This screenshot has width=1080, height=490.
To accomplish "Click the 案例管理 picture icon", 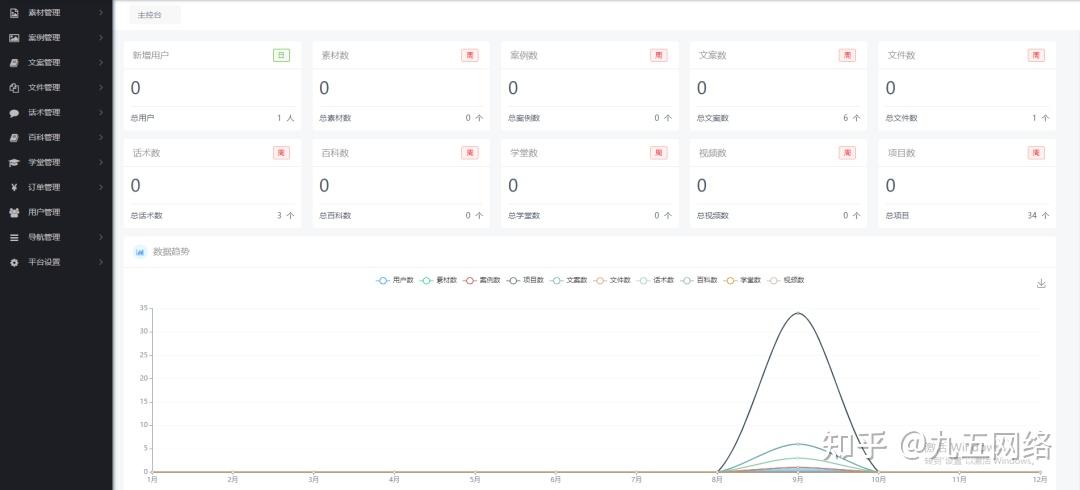I will click(14, 37).
